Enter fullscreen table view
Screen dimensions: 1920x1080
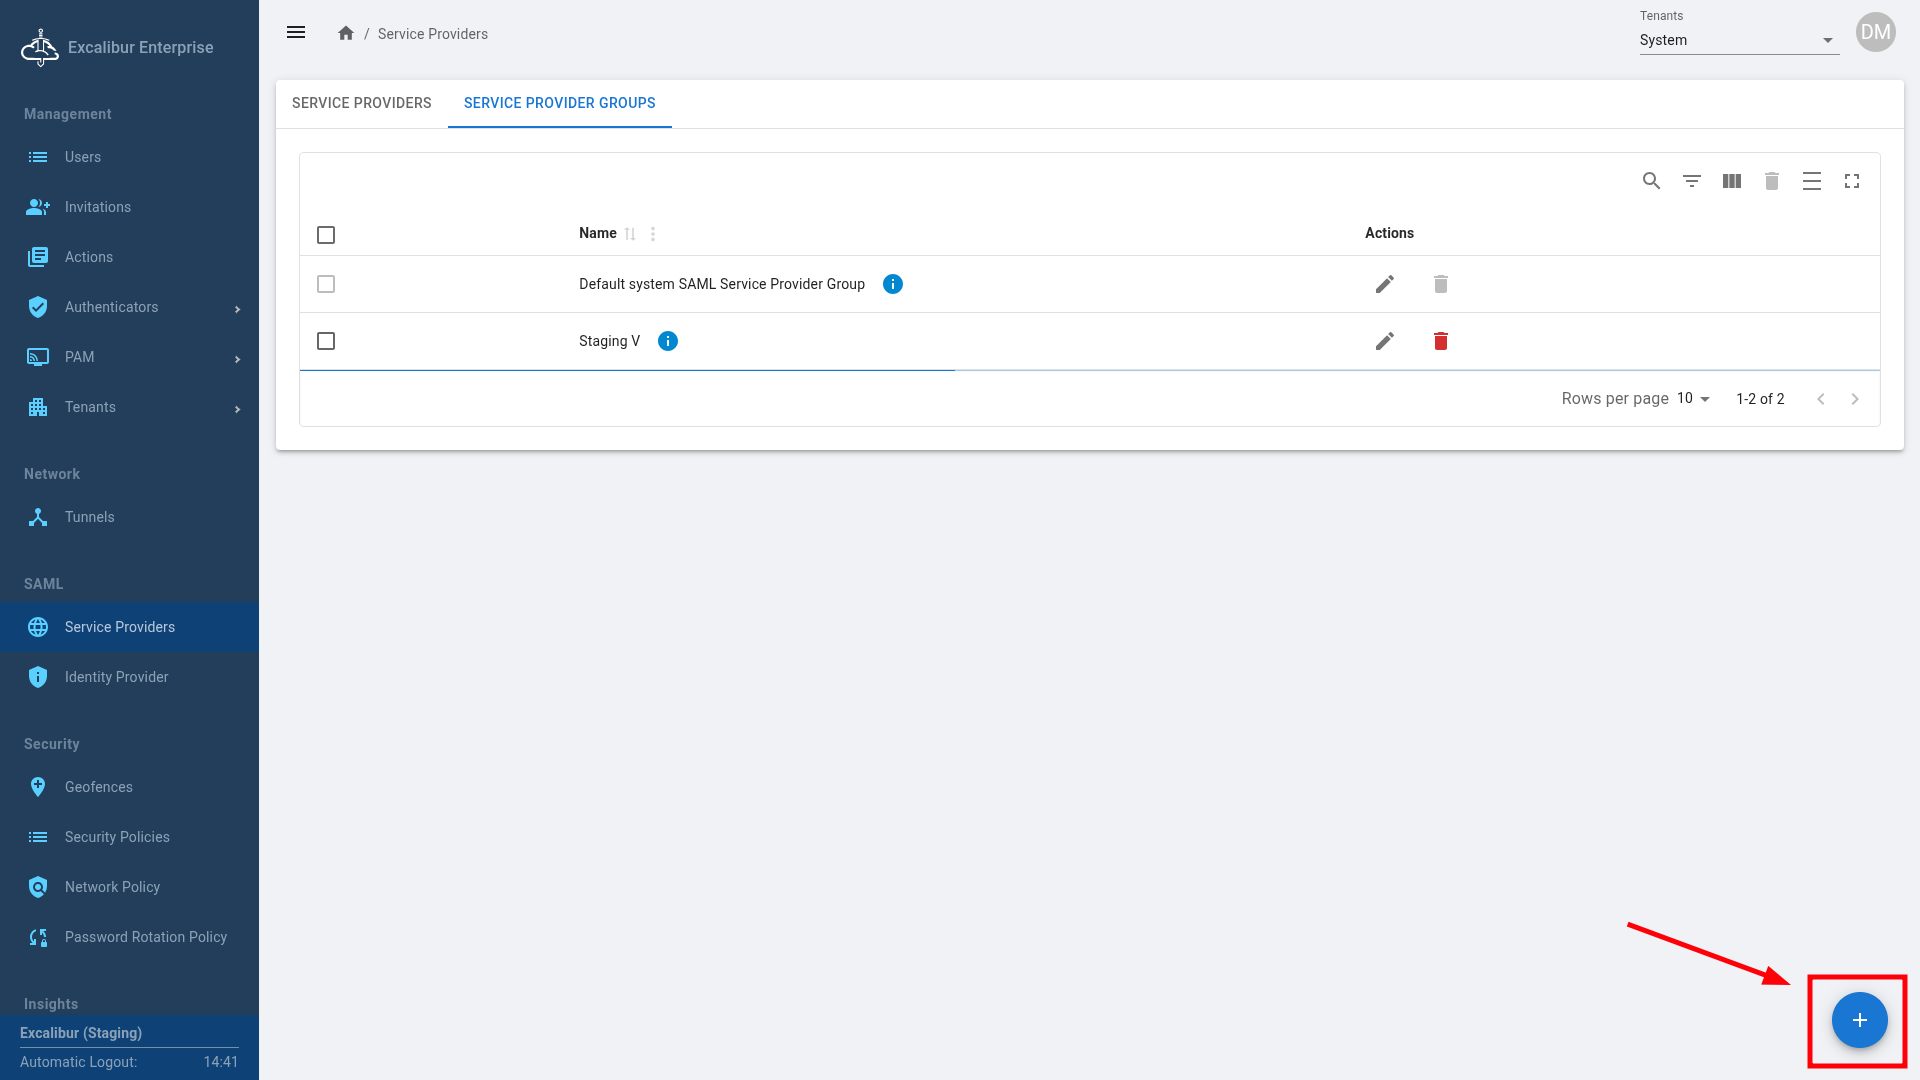pyautogui.click(x=1851, y=181)
